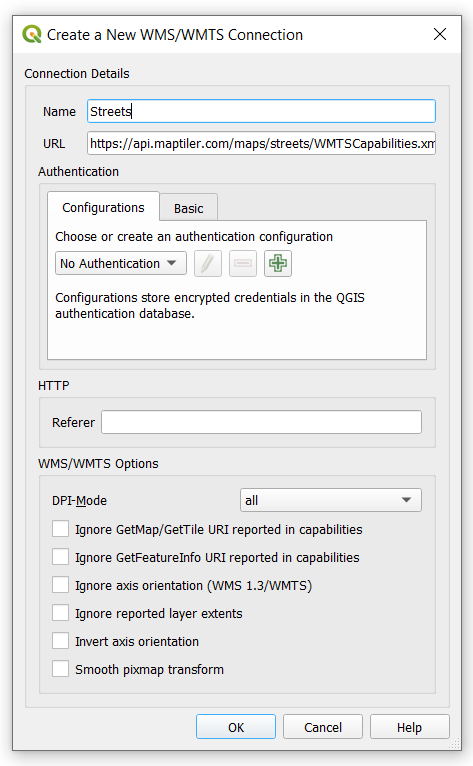
Task: Enable Ignore GetMap/GetTile URI checkbox
Action: pos(61,529)
